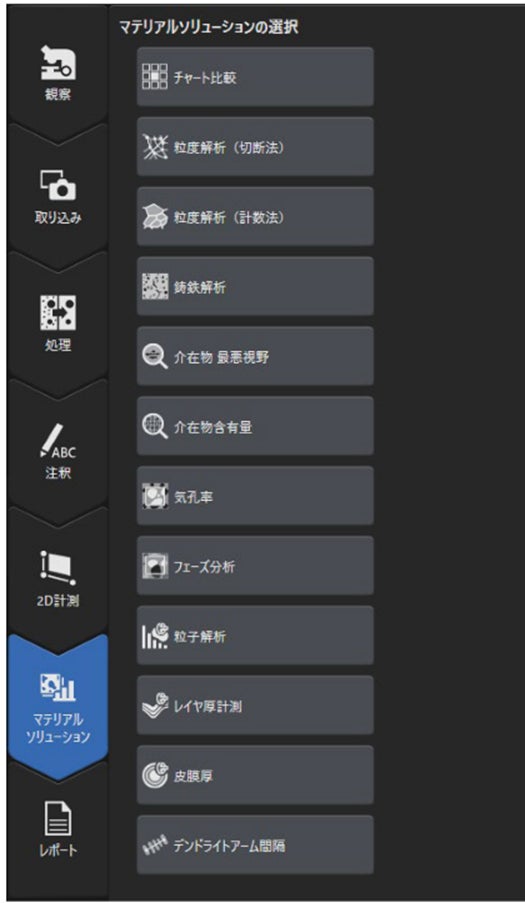
Task: Choose チャート比較 solution
Action: 255,77
